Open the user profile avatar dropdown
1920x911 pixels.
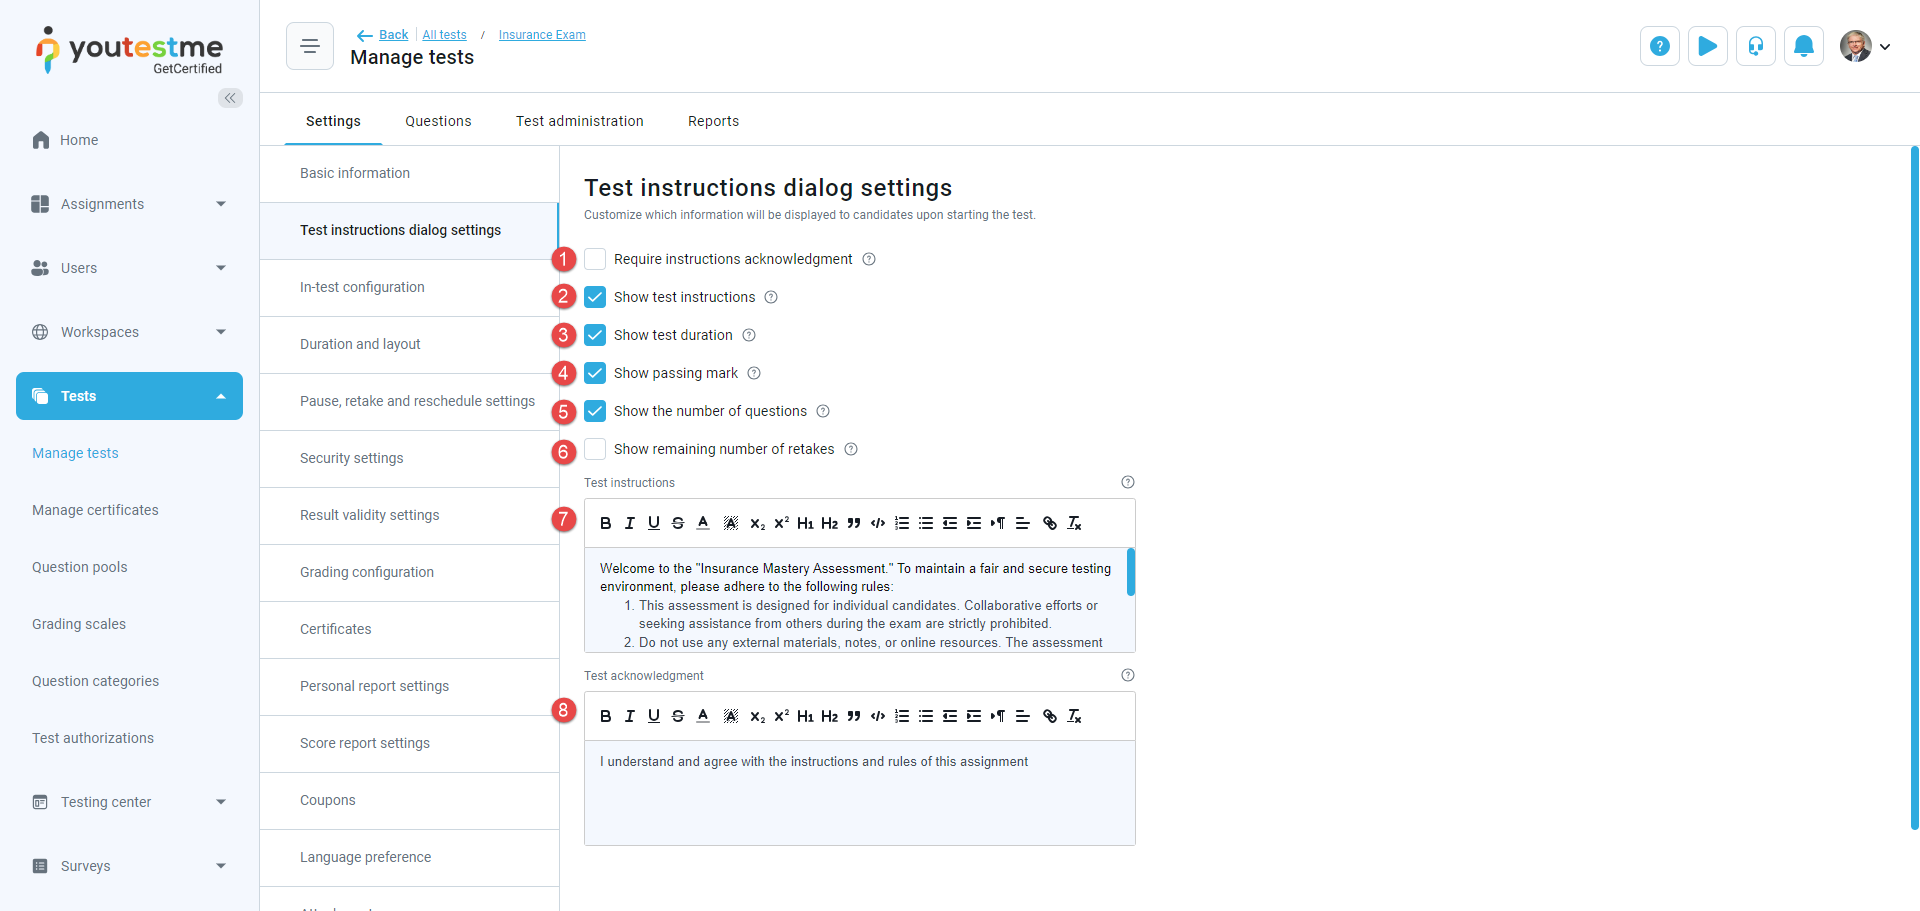tap(1865, 46)
